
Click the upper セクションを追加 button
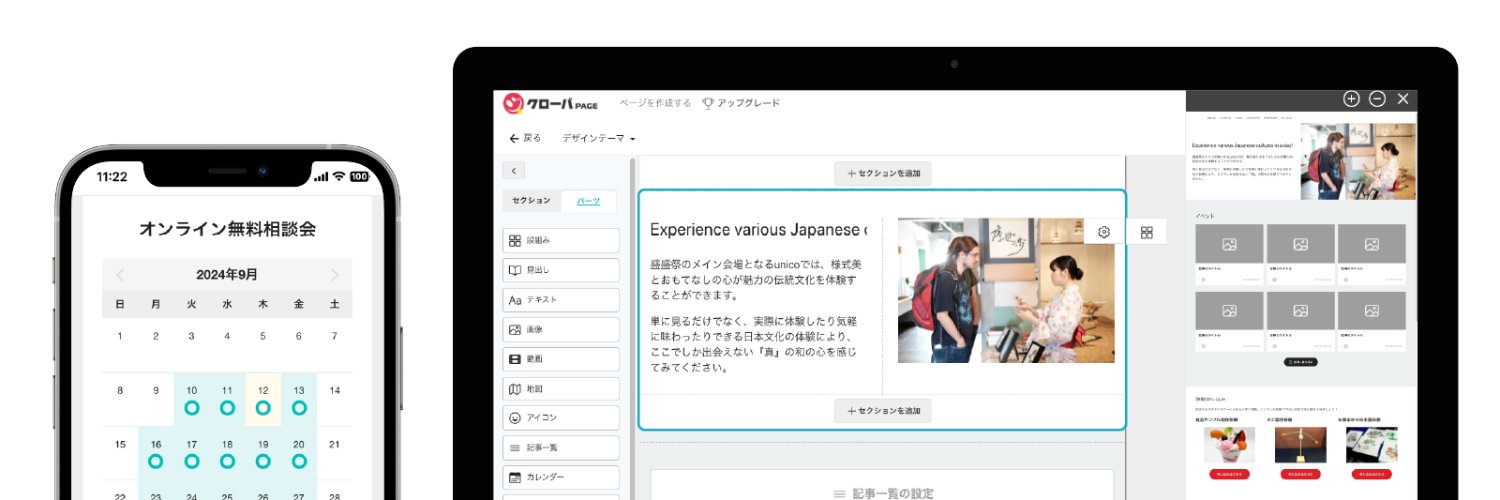883,173
